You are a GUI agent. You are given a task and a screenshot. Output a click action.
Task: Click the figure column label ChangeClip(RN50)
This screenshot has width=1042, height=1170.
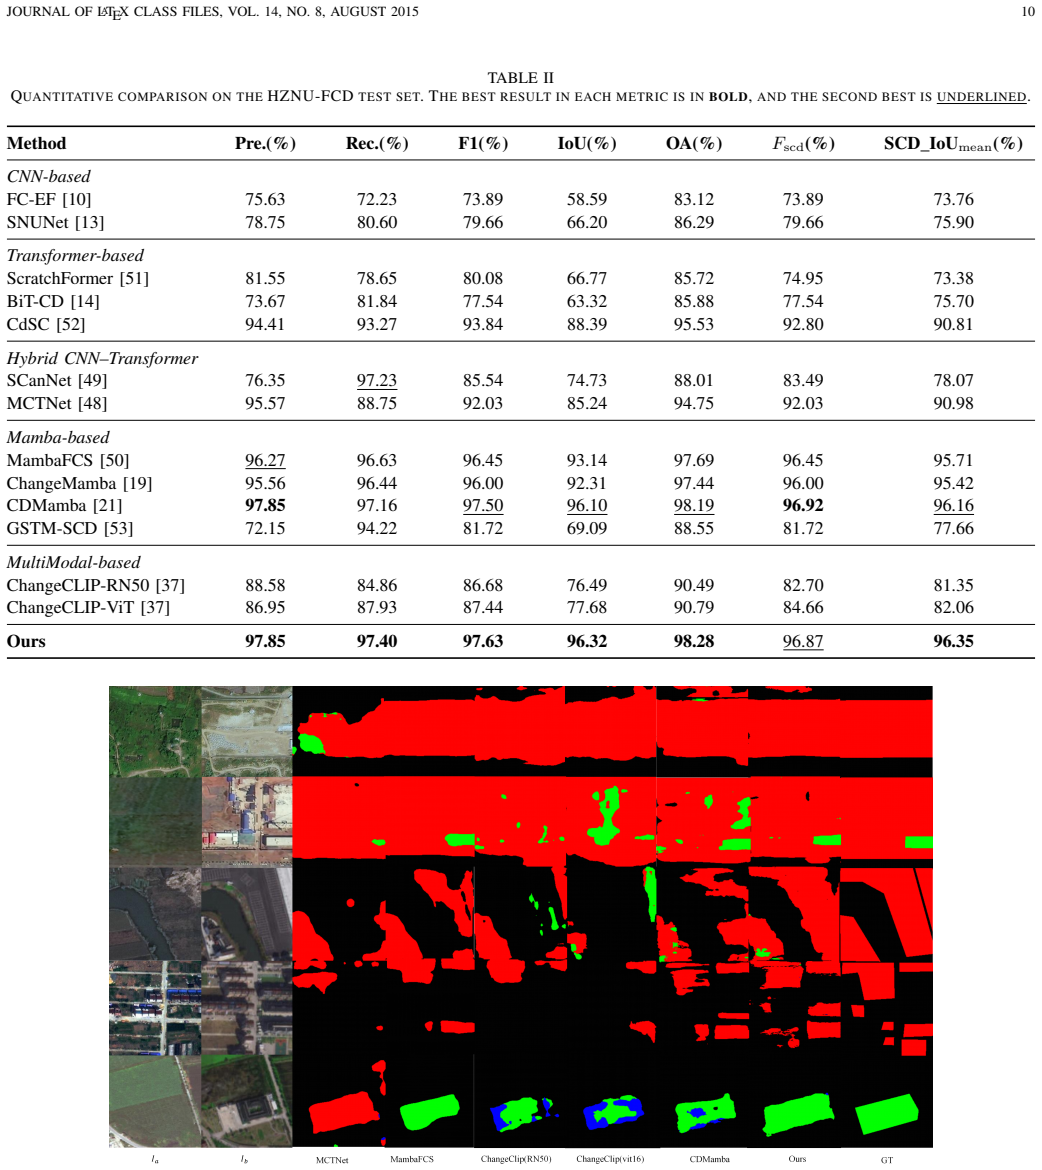tap(516, 1160)
